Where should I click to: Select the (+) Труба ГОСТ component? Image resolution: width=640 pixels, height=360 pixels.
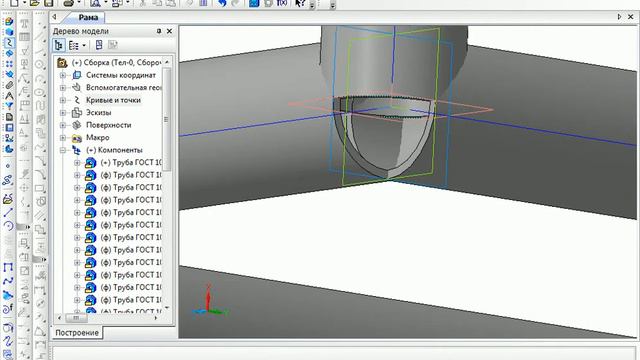point(131,162)
